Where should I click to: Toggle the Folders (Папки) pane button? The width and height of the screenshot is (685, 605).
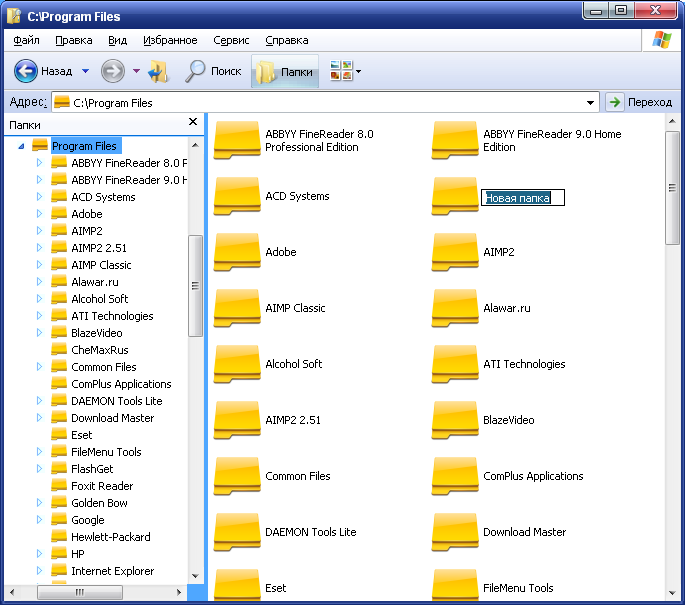point(285,72)
